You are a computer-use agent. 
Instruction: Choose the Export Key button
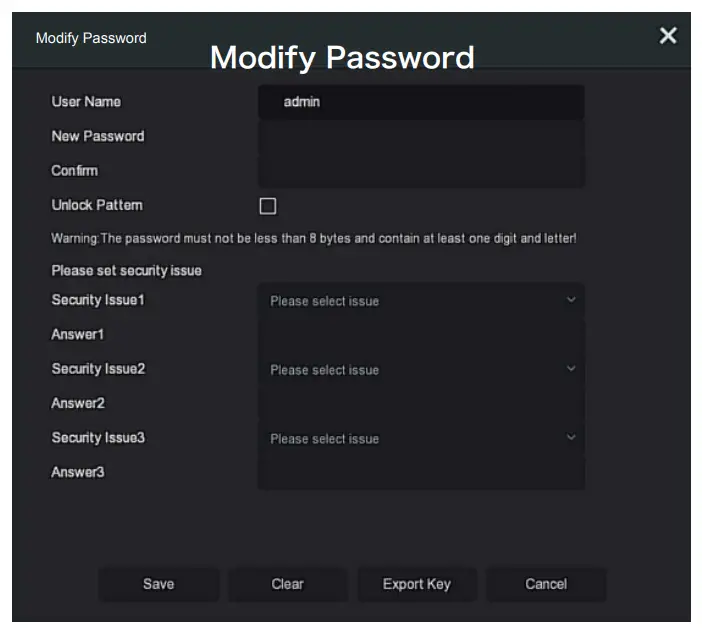point(417,584)
